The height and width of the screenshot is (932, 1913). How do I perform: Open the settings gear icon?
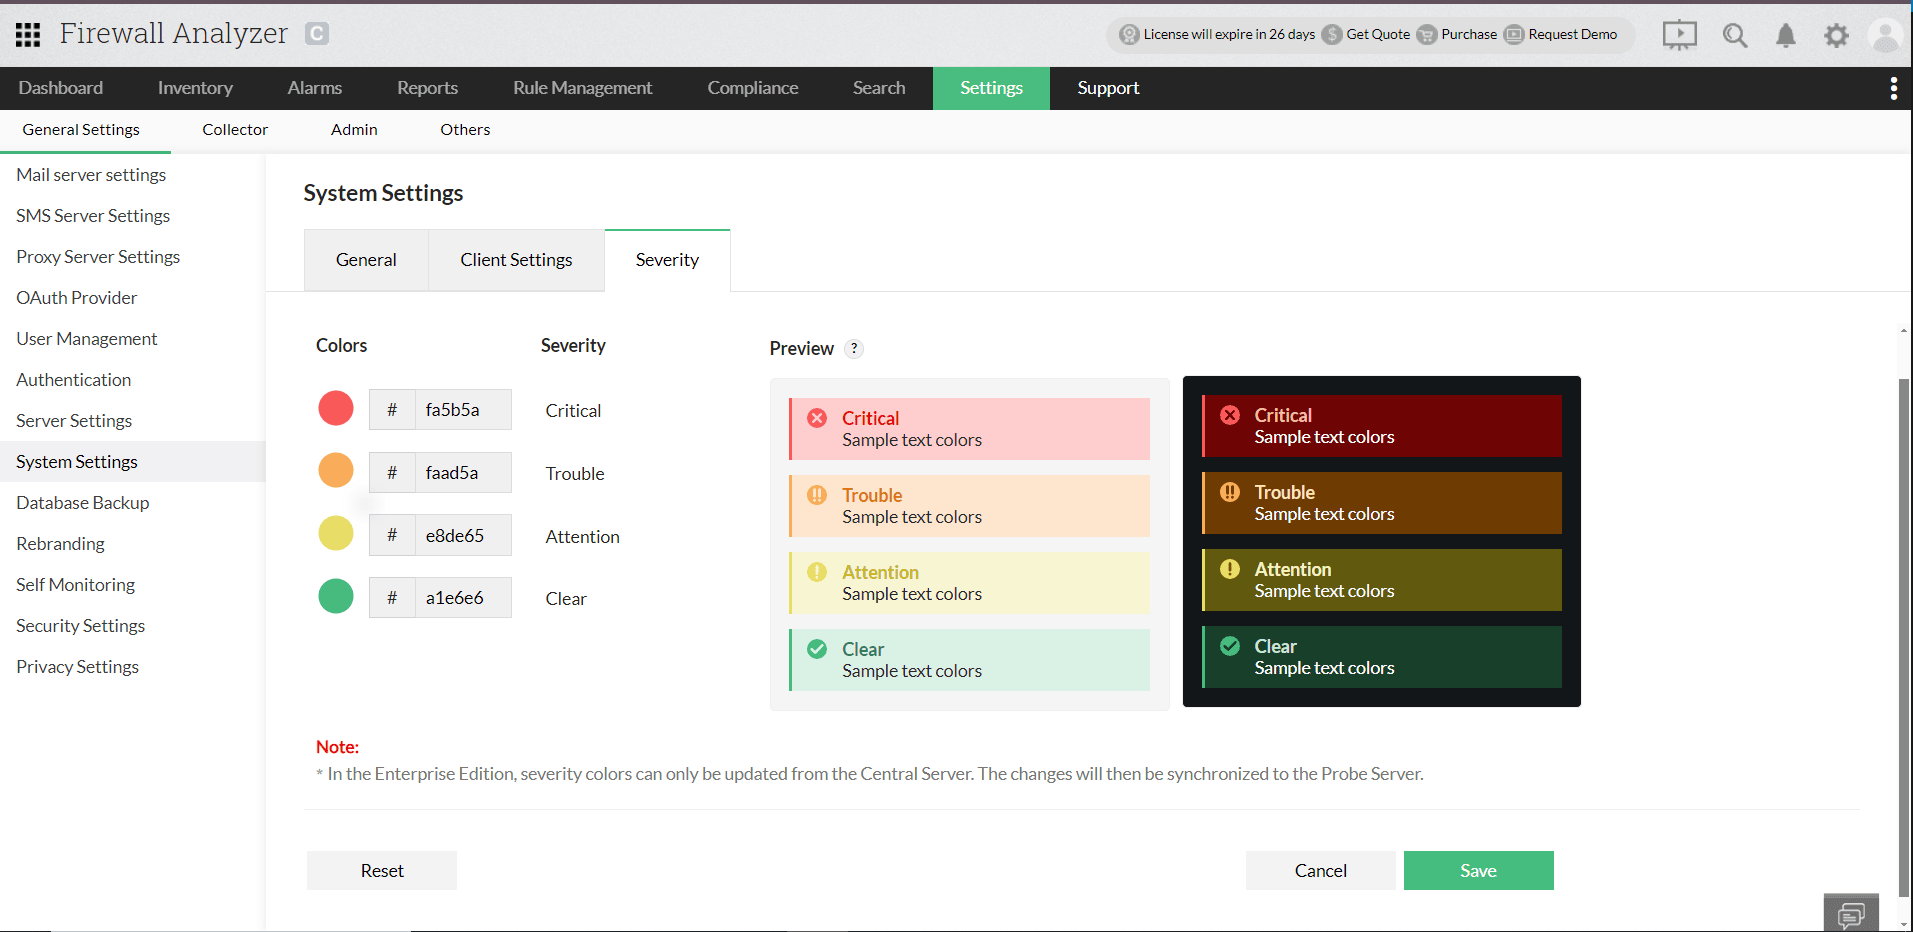1836,35
